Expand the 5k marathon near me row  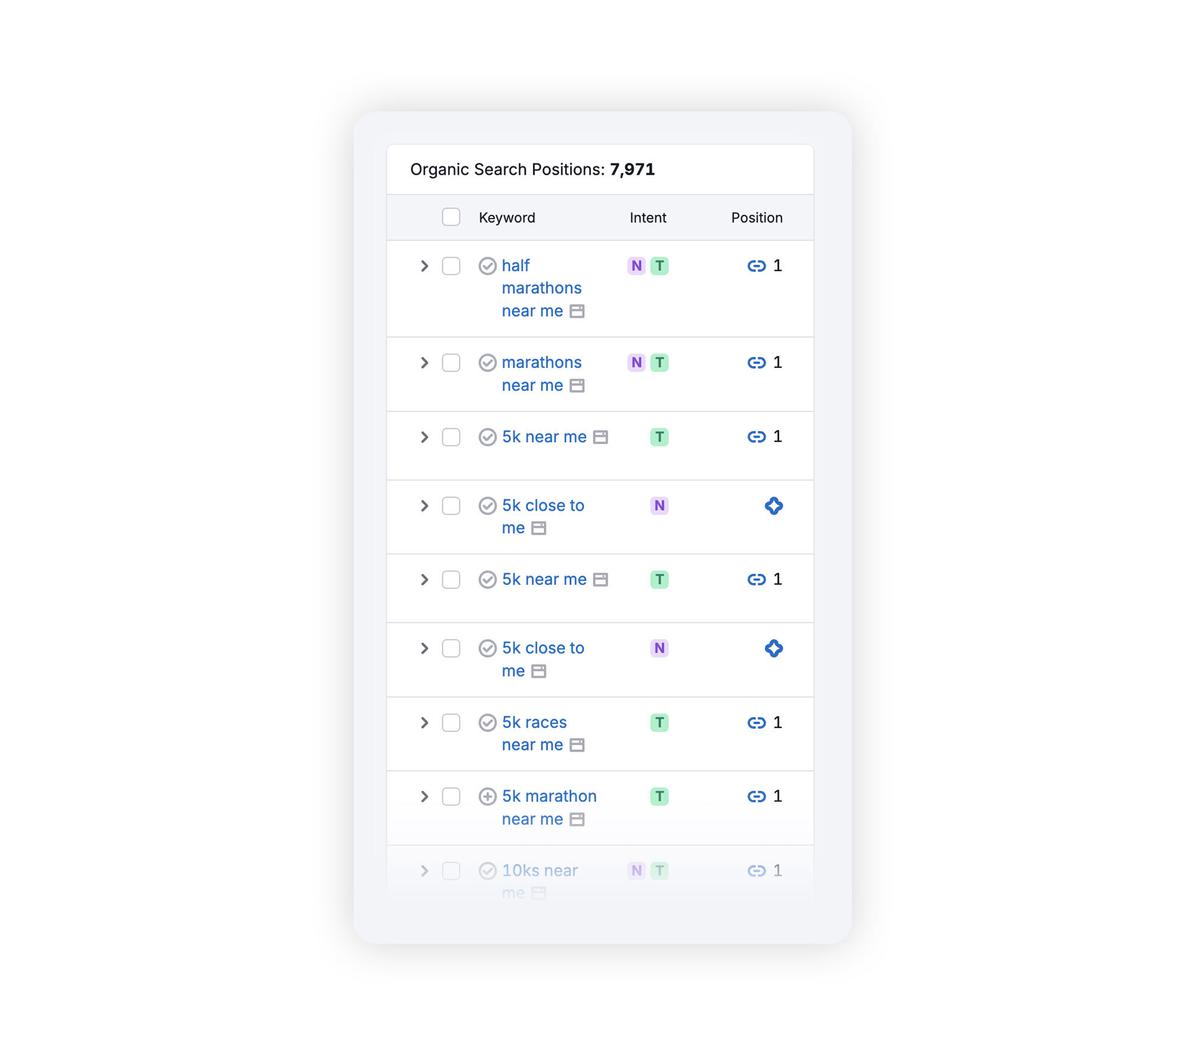pyautogui.click(x=424, y=797)
